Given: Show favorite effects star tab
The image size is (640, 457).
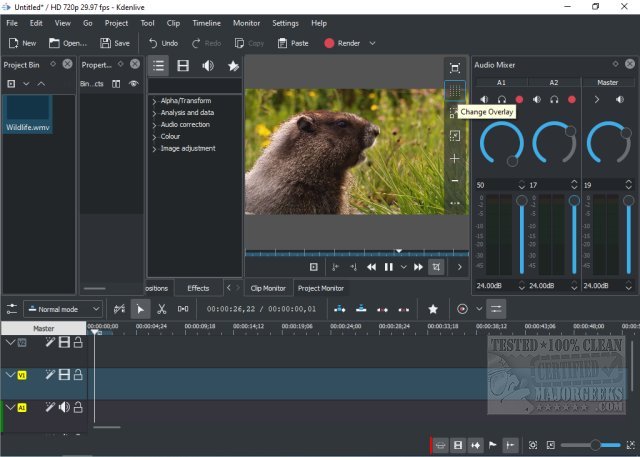Looking at the screenshot, I should click(233, 66).
